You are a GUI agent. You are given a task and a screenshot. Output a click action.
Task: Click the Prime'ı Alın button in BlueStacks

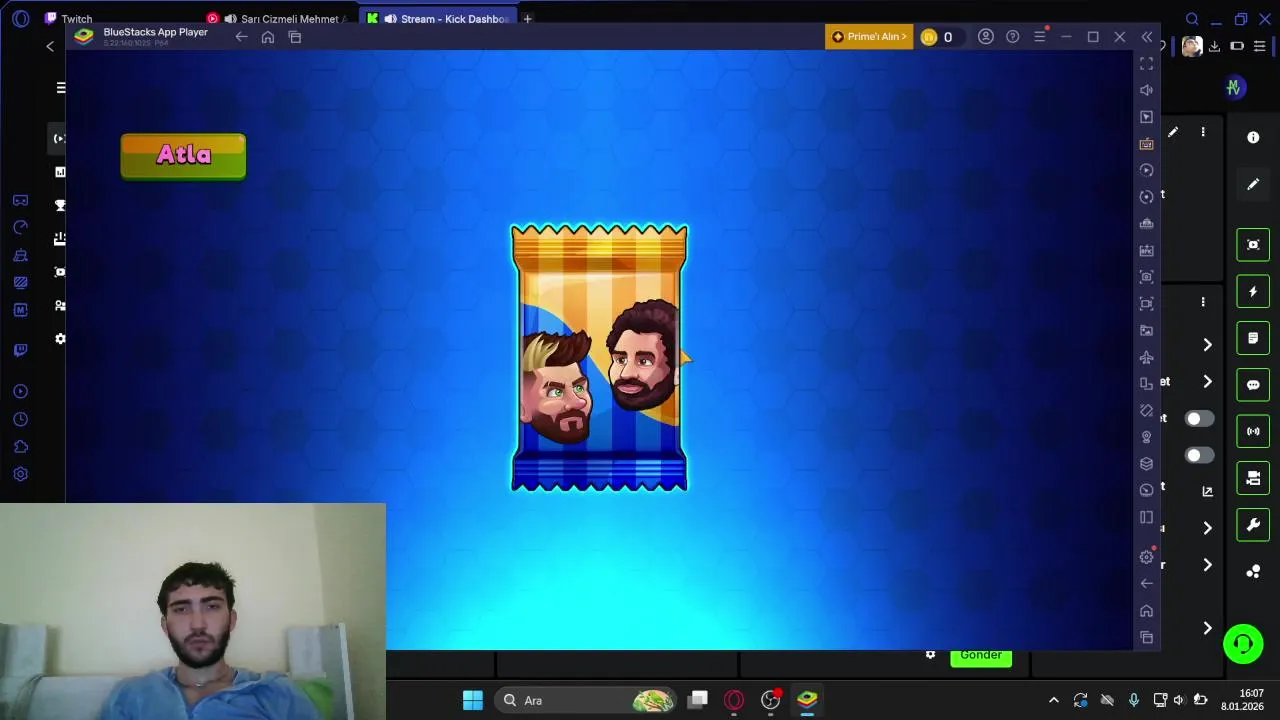(x=869, y=37)
